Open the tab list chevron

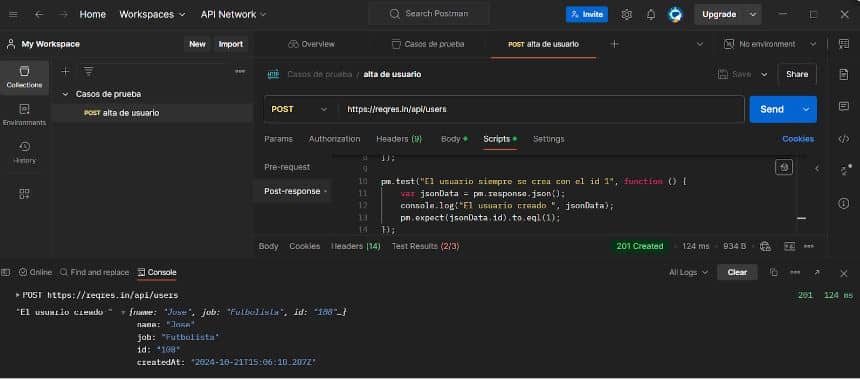[699, 44]
